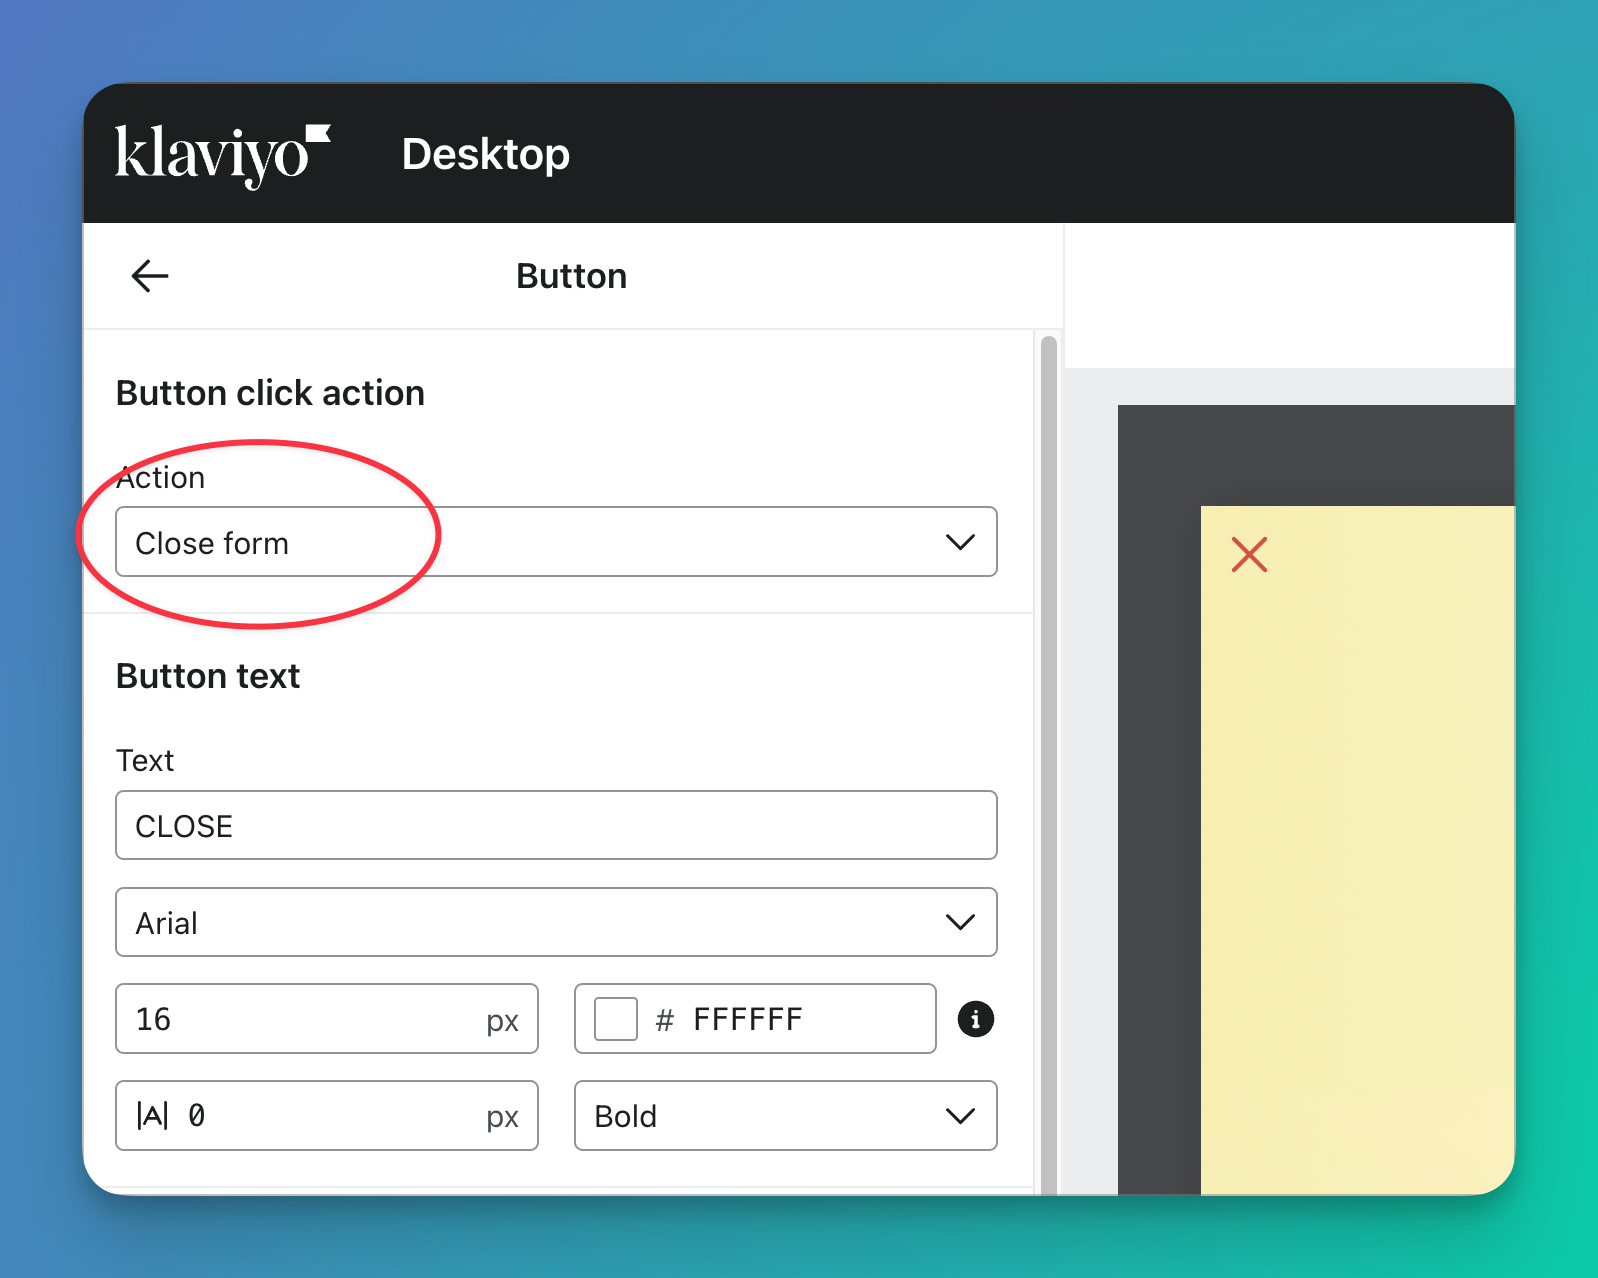Screen dimensions: 1598x1278
Task: Click the Text input containing CLOSE
Action: tap(556, 825)
